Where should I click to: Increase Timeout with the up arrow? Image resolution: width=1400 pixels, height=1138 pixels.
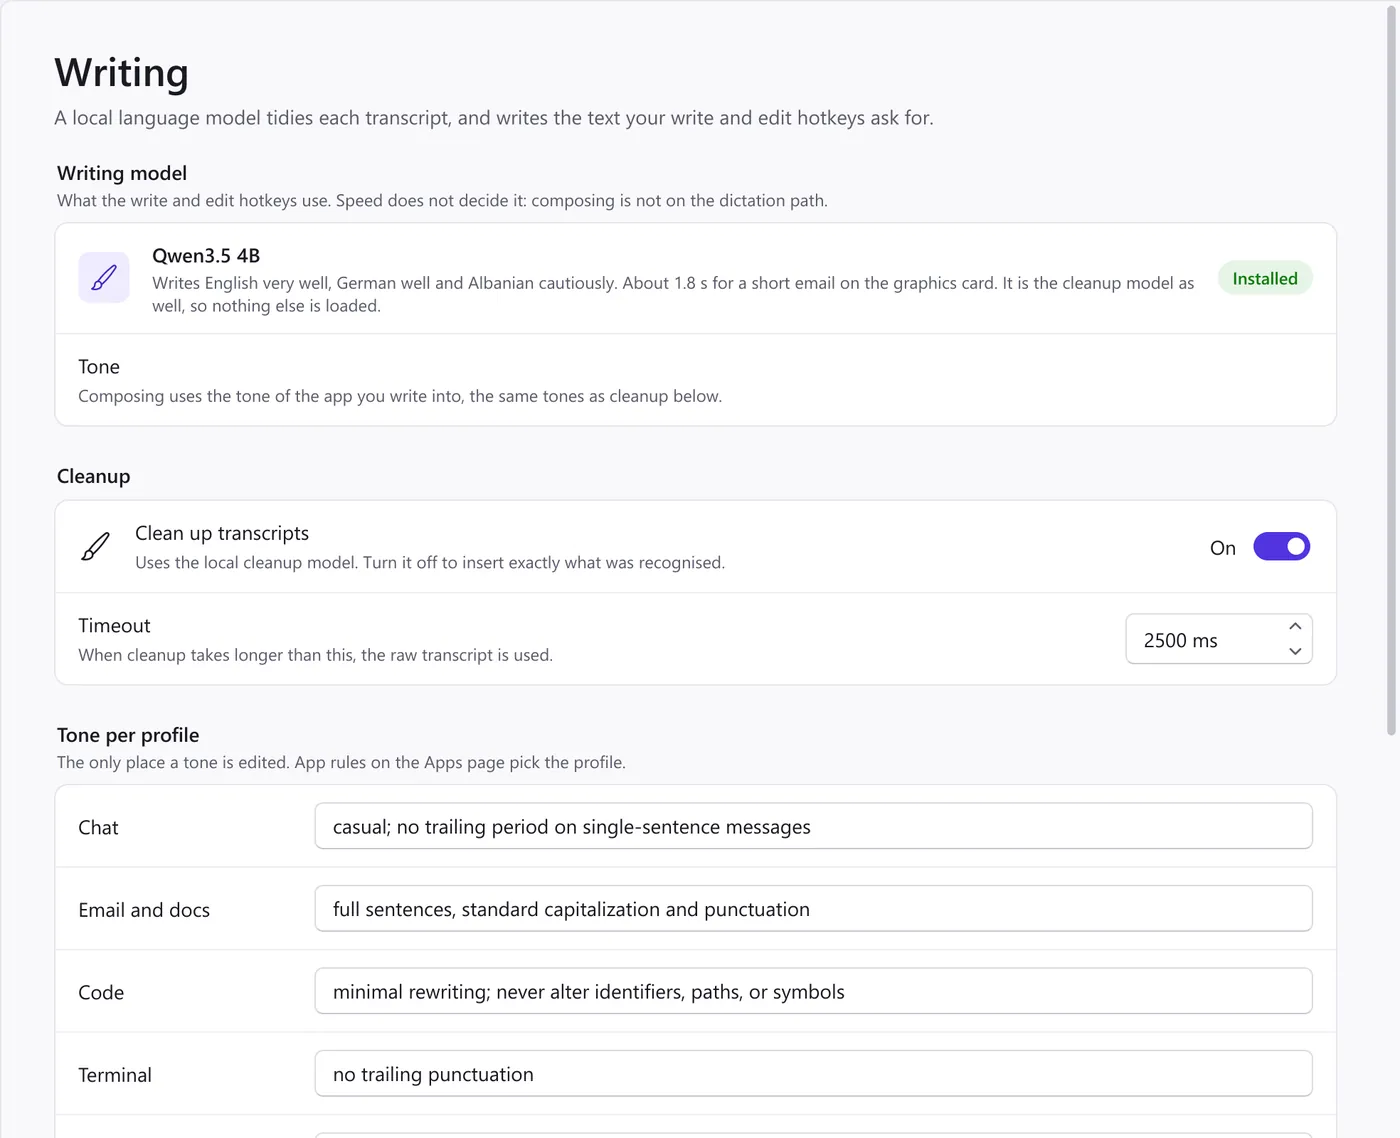pyautogui.click(x=1295, y=626)
